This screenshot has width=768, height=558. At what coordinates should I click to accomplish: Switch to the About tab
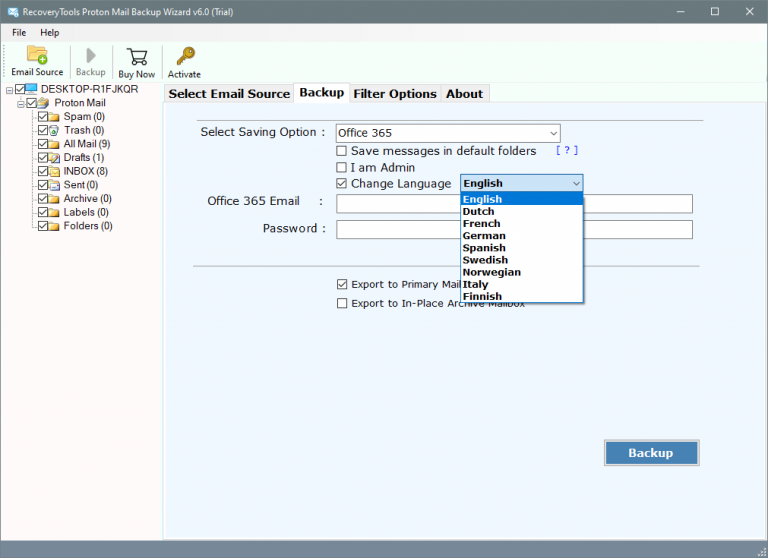point(464,94)
